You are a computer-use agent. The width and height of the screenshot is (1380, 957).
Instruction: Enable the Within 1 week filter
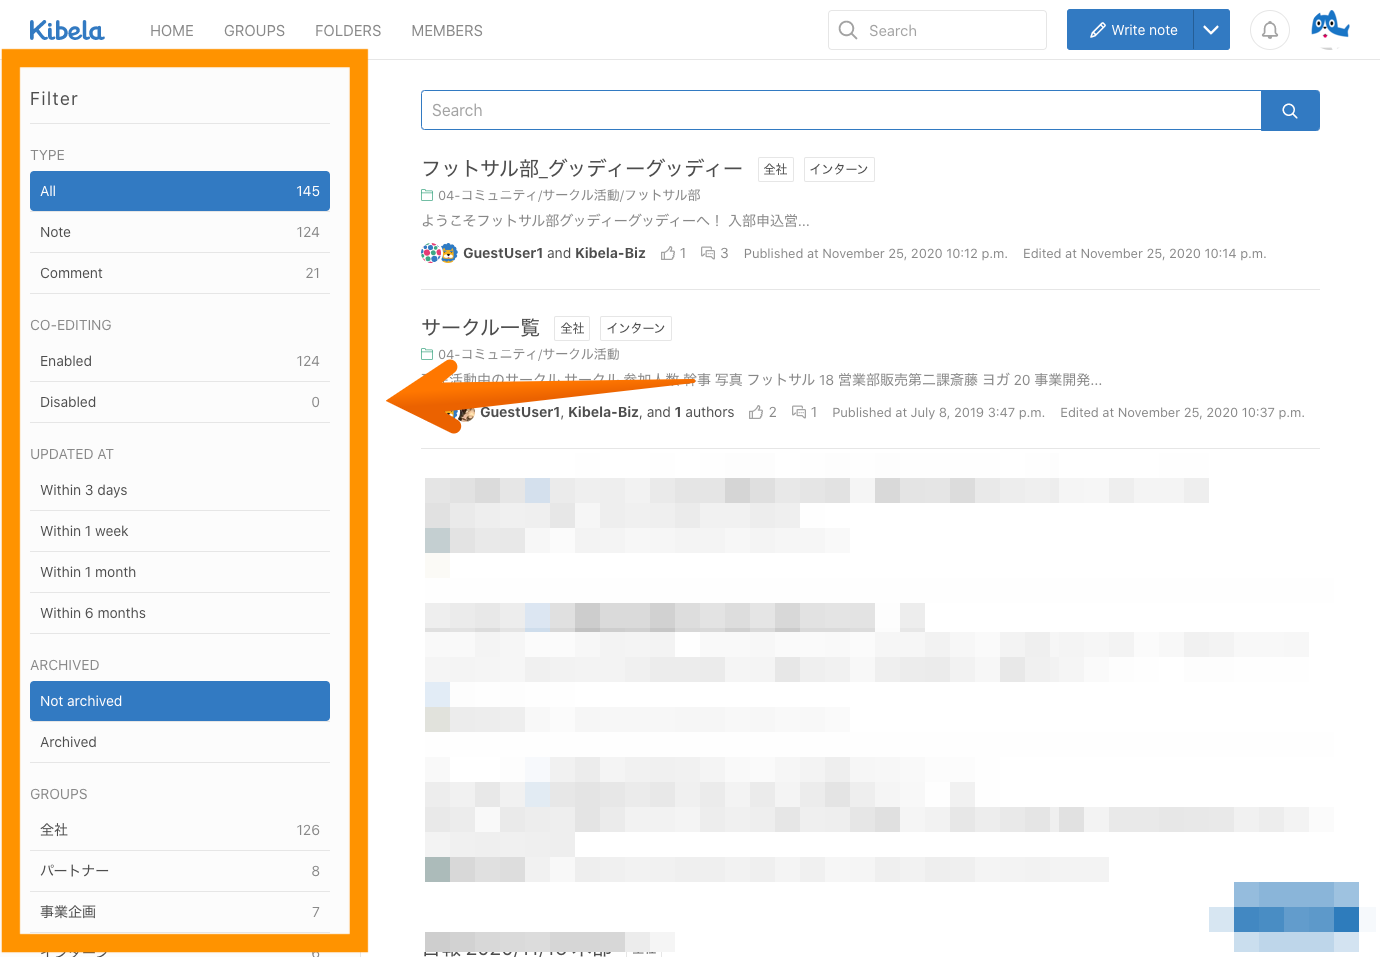click(x=180, y=531)
